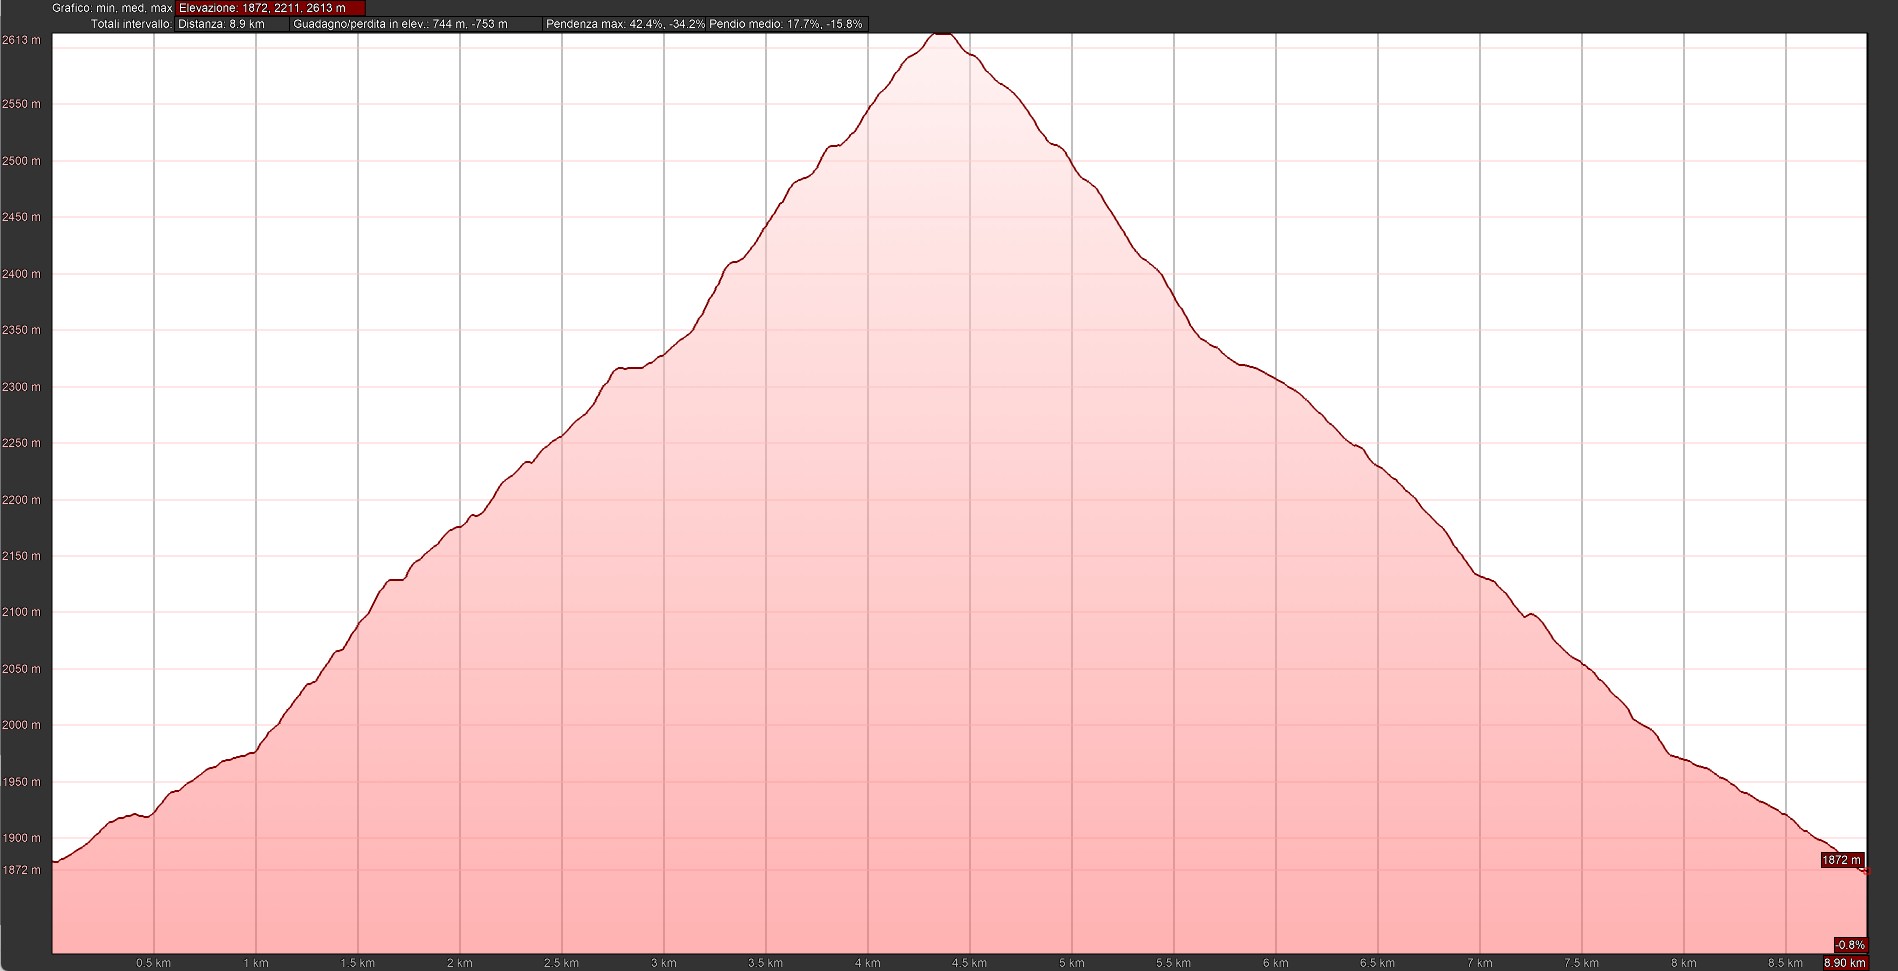Click the 8 km x-axis label

pyautogui.click(x=1683, y=963)
